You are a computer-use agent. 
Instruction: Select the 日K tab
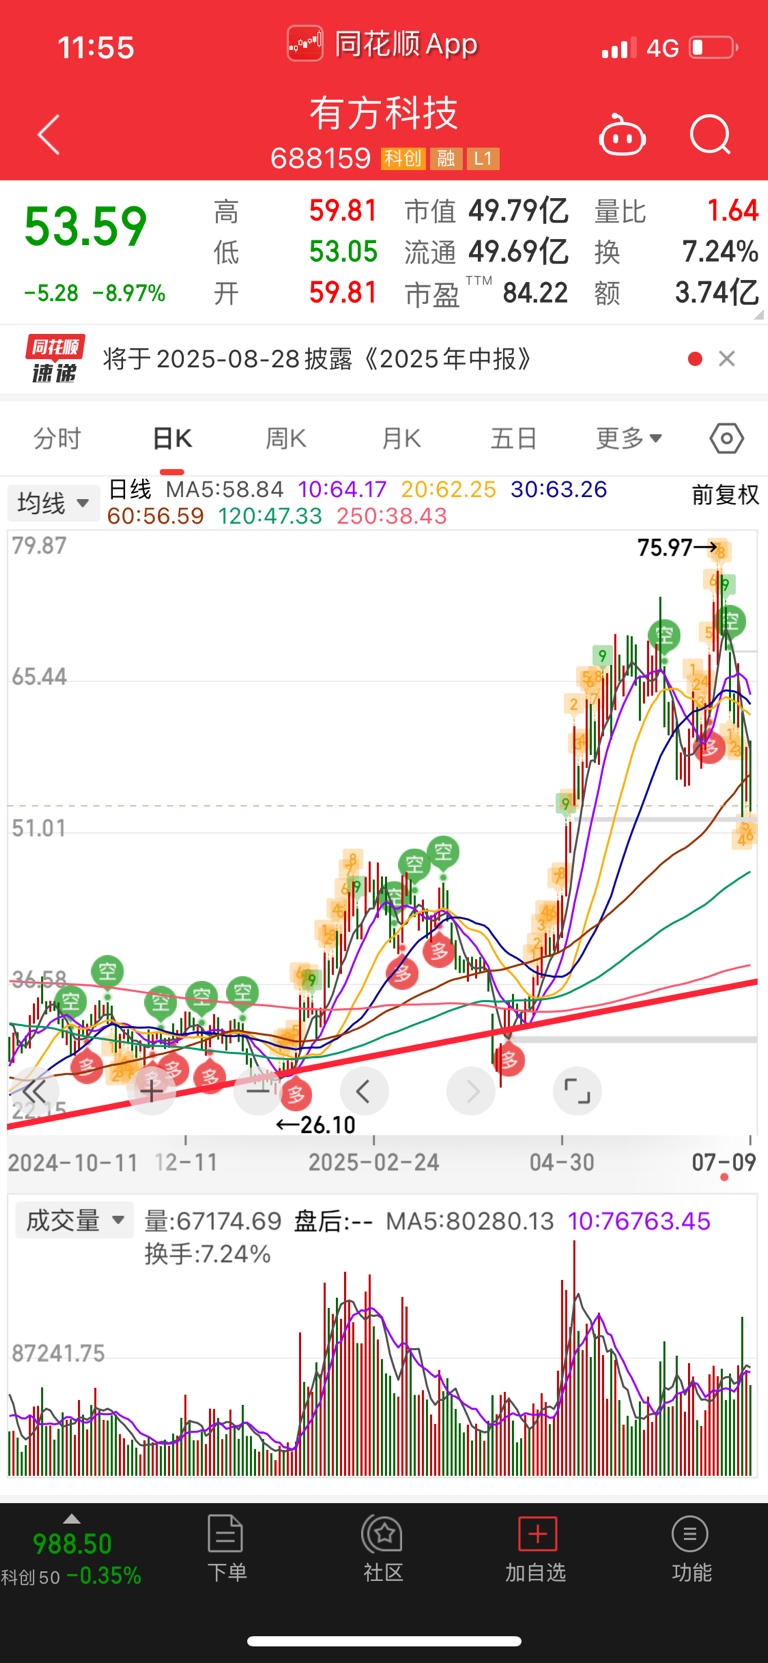[x=172, y=438]
